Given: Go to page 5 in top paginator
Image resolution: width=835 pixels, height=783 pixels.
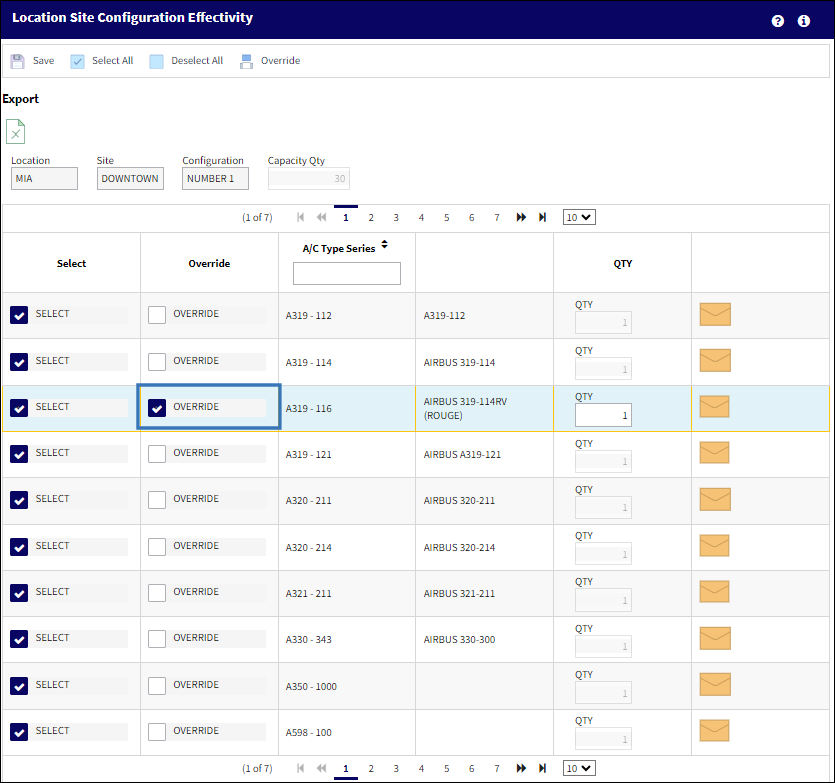Looking at the screenshot, I should tap(447, 217).
